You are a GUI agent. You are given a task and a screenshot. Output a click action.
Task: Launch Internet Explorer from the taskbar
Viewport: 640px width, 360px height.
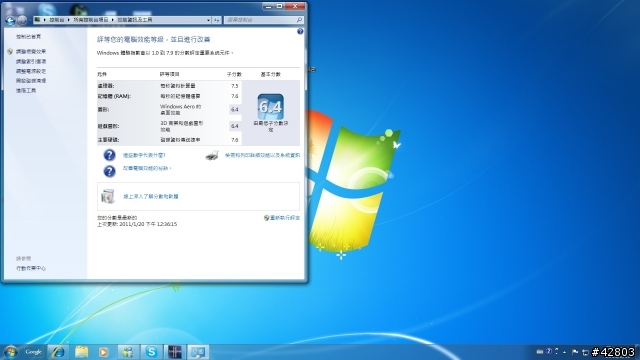click(x=58, y=352)
